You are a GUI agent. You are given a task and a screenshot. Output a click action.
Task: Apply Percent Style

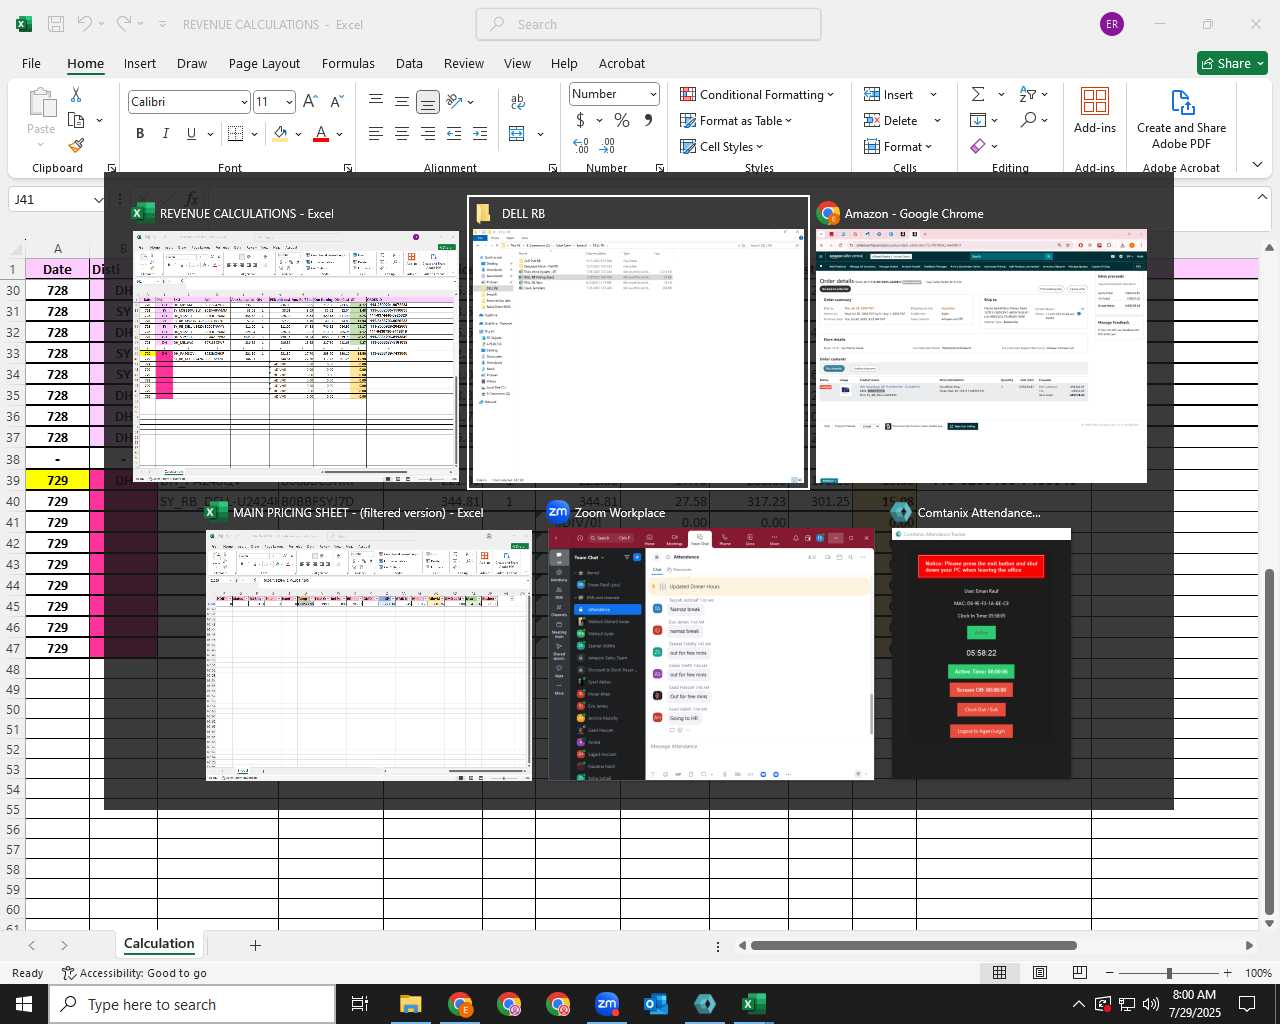622,120
